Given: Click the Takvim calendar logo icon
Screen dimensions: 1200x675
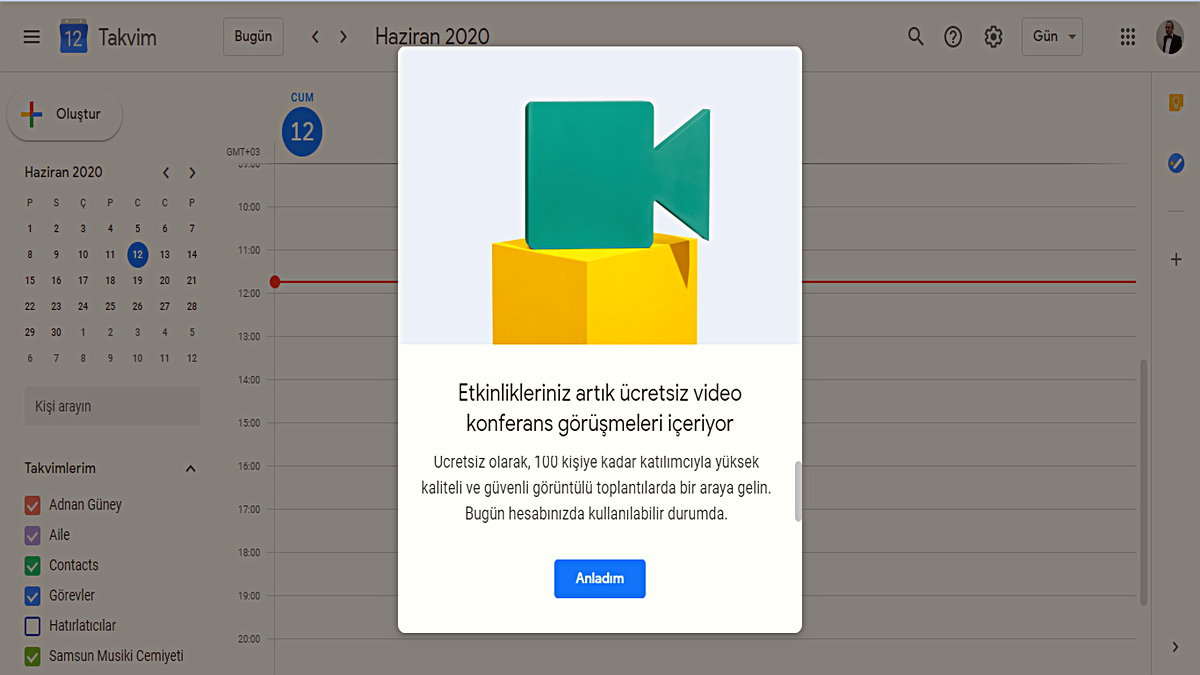Looking at the screenshot, I should pyautogui.click(x=74, y=37).
